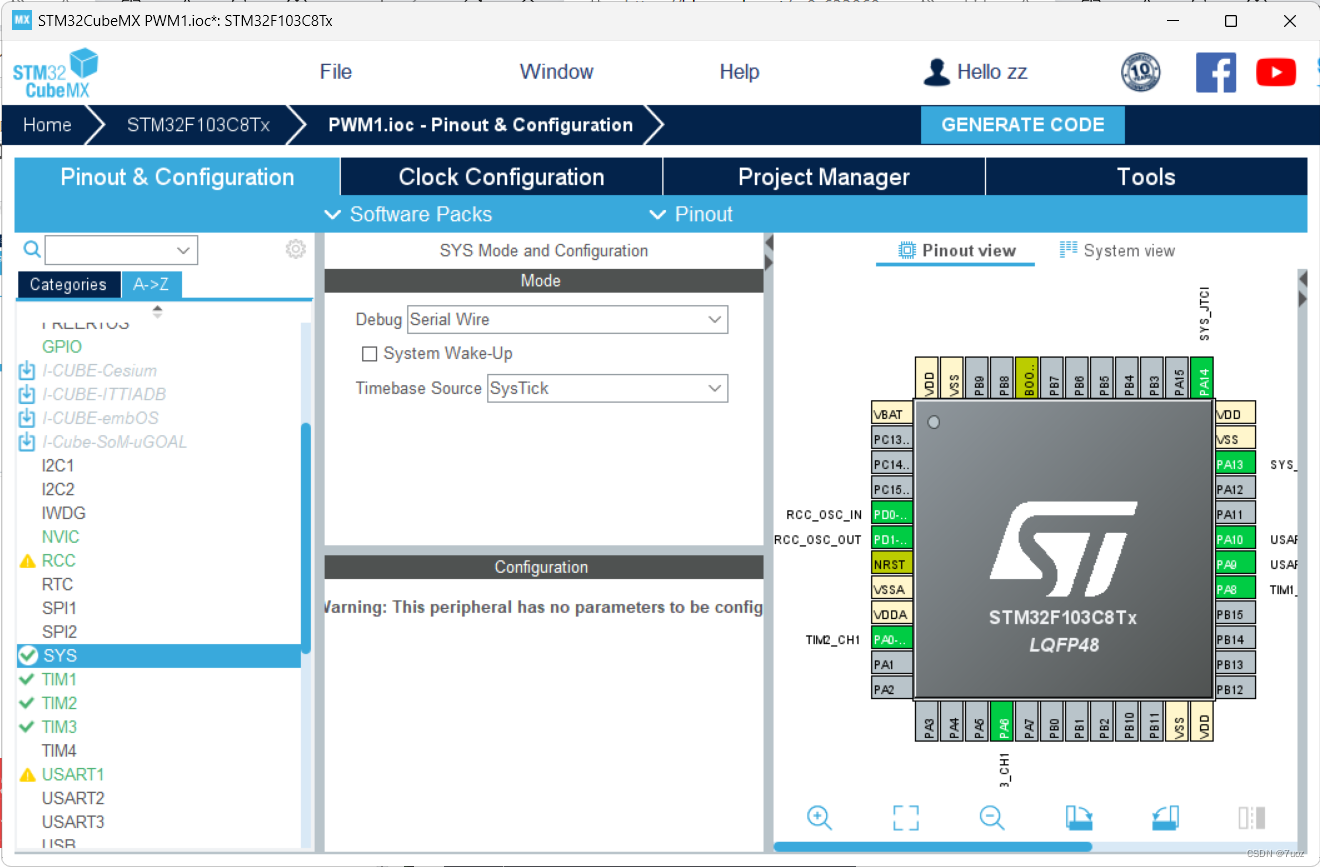The image size is (1320, 867).
Task: Zoom out of the pinout view
Action: [x=992, y=817]
